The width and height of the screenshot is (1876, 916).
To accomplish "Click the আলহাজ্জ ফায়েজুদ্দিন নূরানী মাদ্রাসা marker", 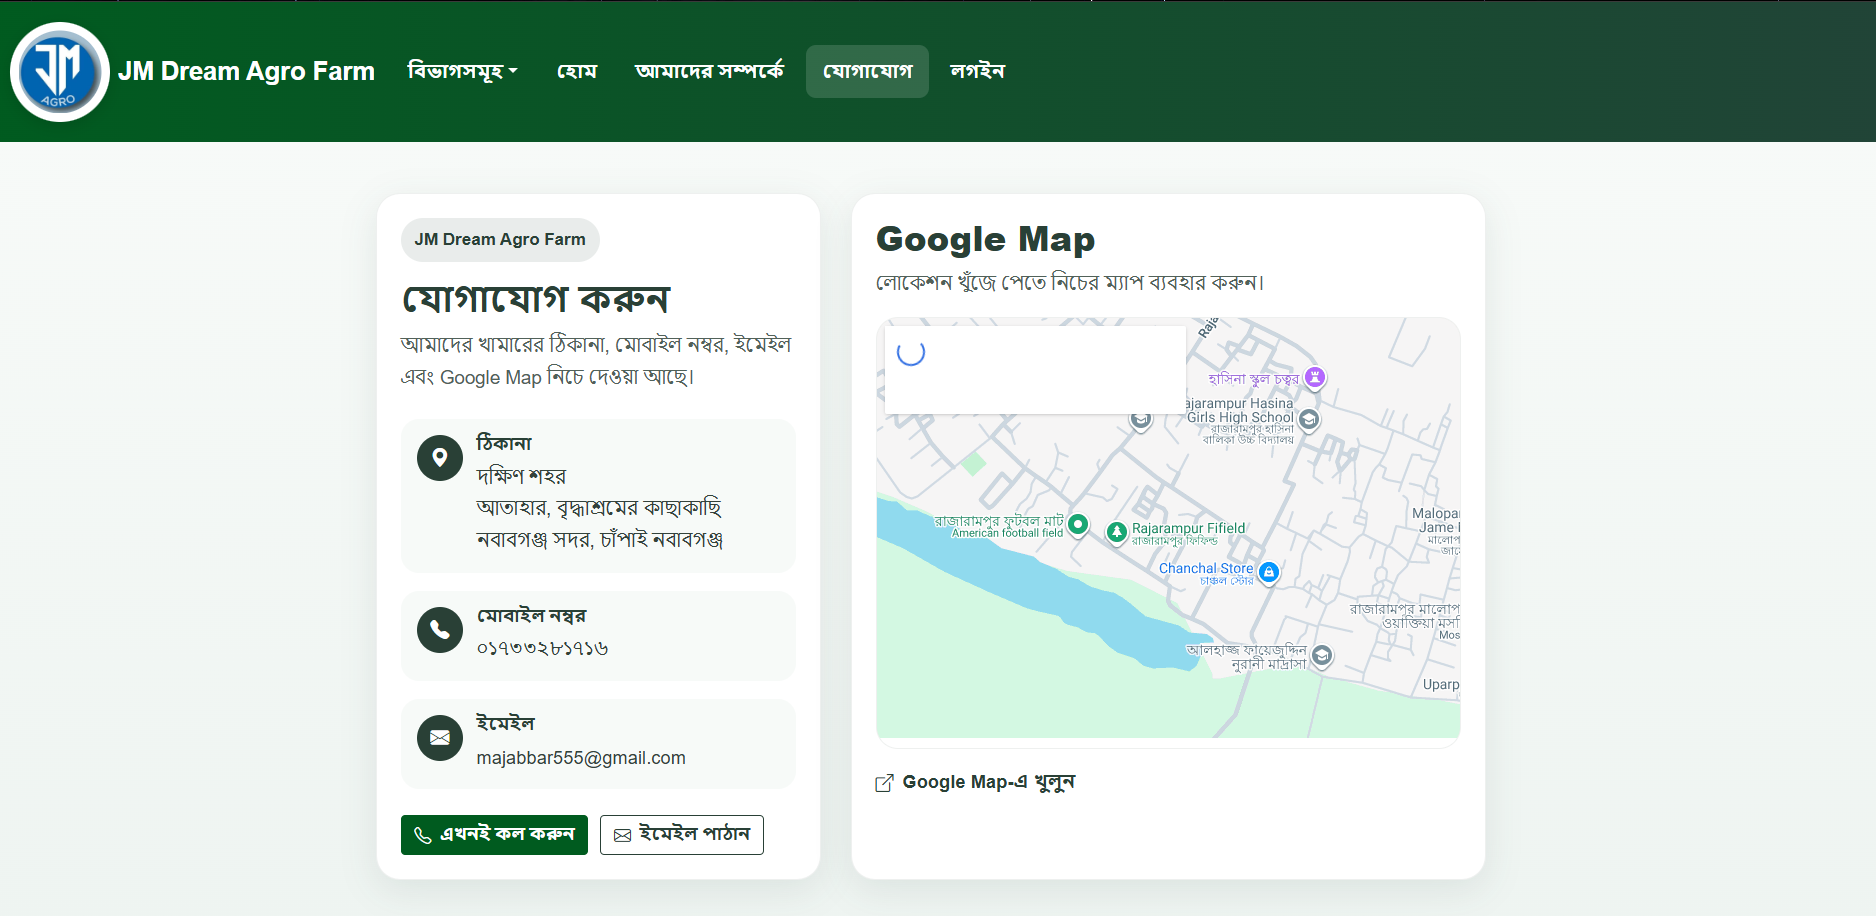I will 1322,656.
